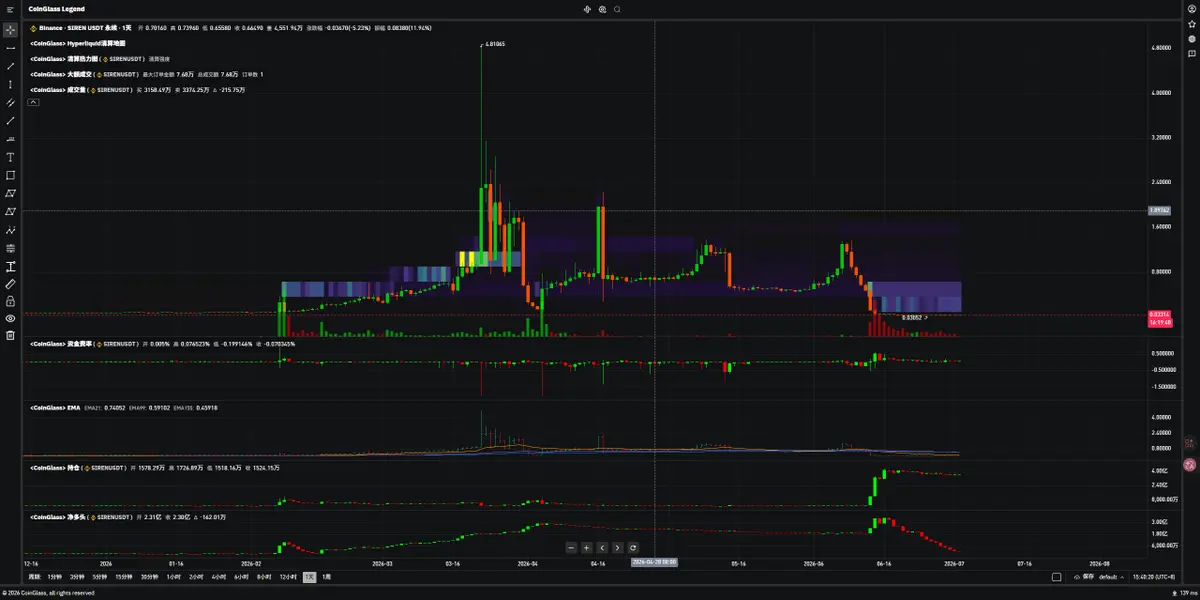Switch to the 15分钟 timeframe
Screen dimensions: 1200x600
tap(124, 577)
